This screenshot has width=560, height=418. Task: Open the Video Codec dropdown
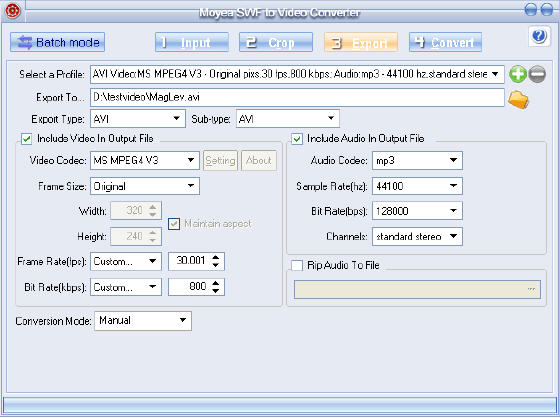[145, 160]
